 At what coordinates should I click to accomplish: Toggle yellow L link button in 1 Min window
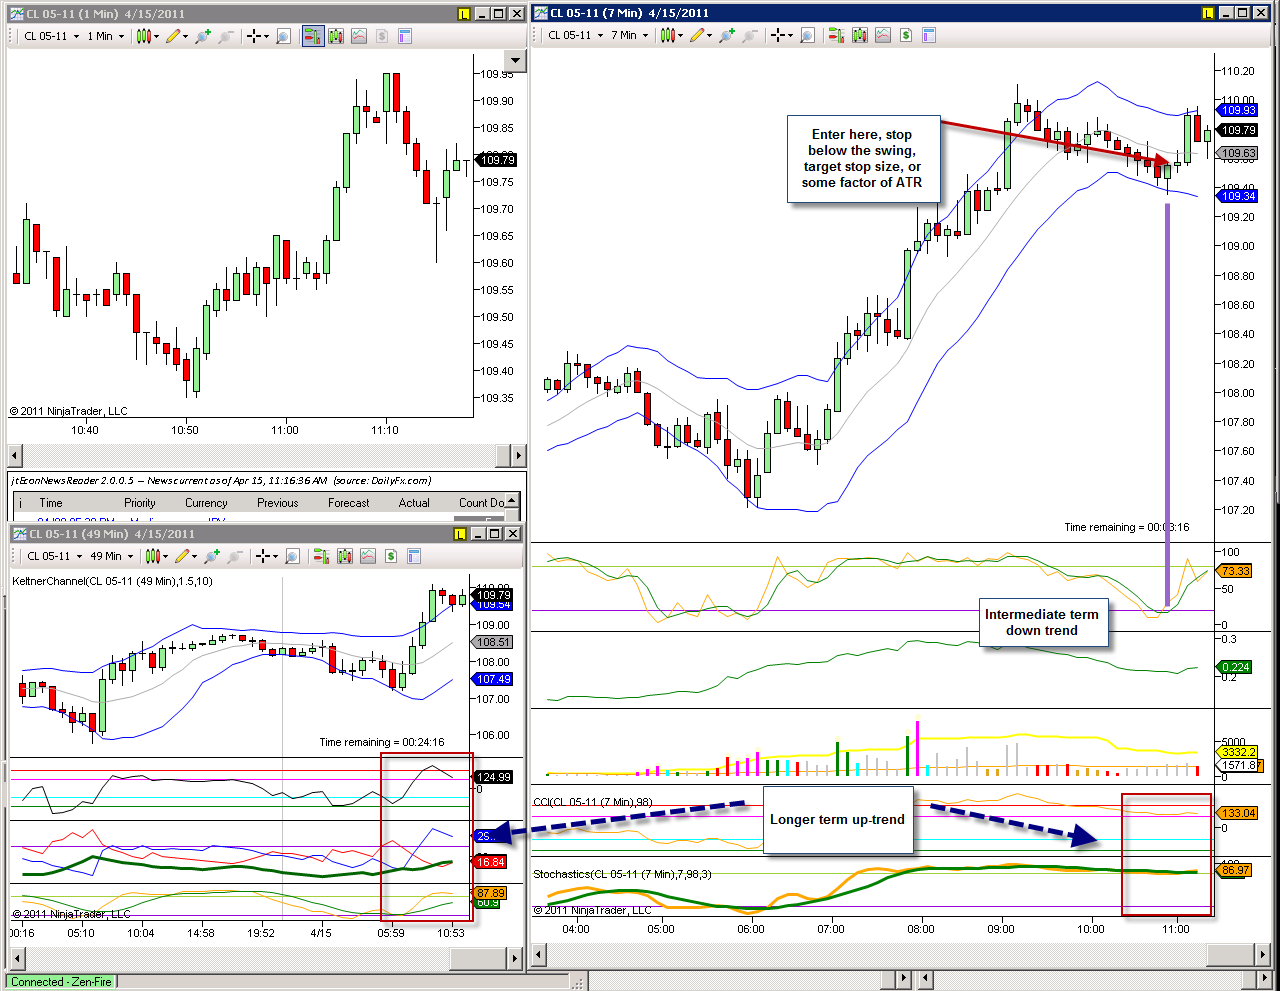click(463, 14)
